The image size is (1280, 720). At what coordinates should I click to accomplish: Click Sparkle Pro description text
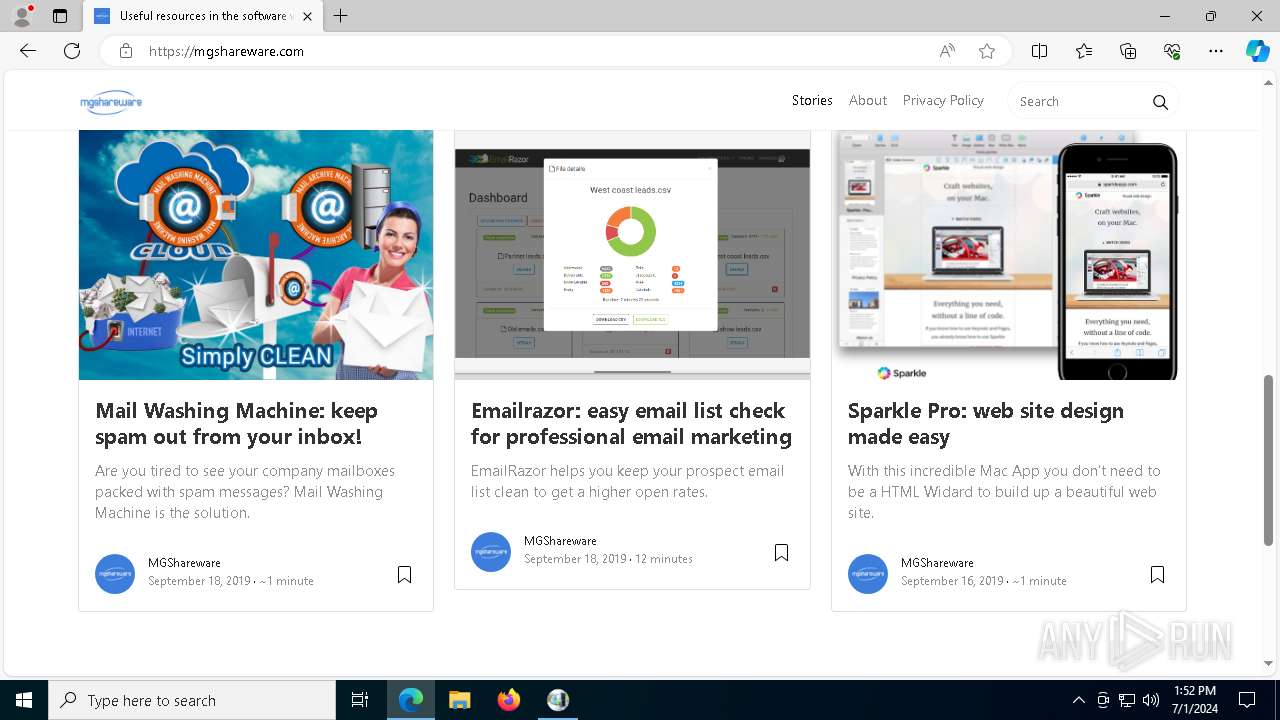(x=1004, y=492)
